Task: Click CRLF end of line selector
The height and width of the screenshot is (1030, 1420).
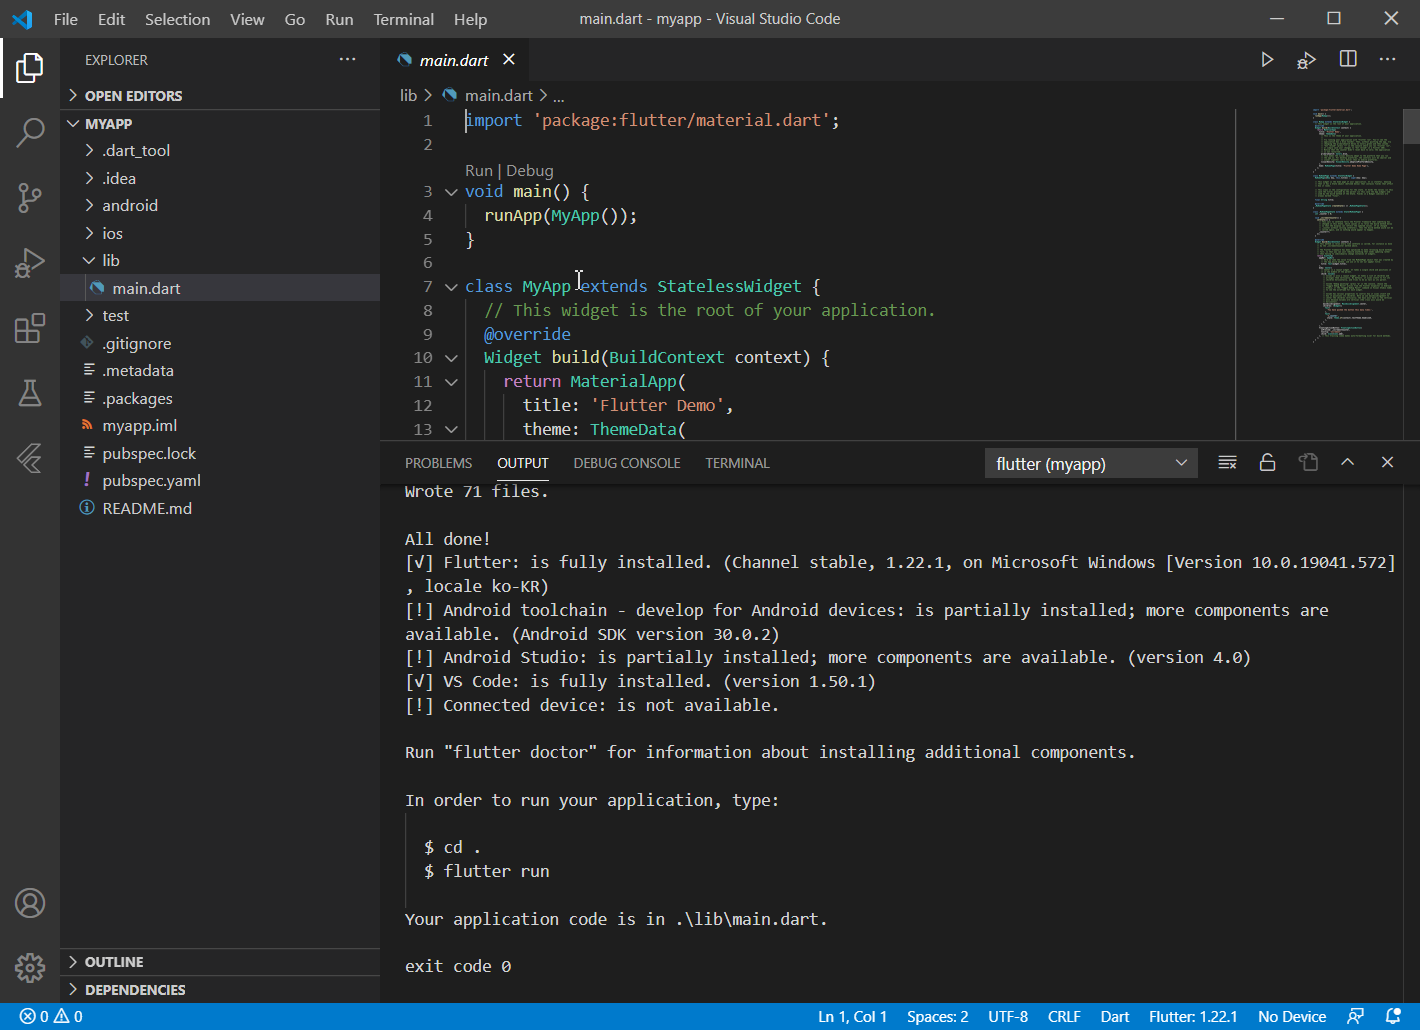Action: click(1064, 1016)
